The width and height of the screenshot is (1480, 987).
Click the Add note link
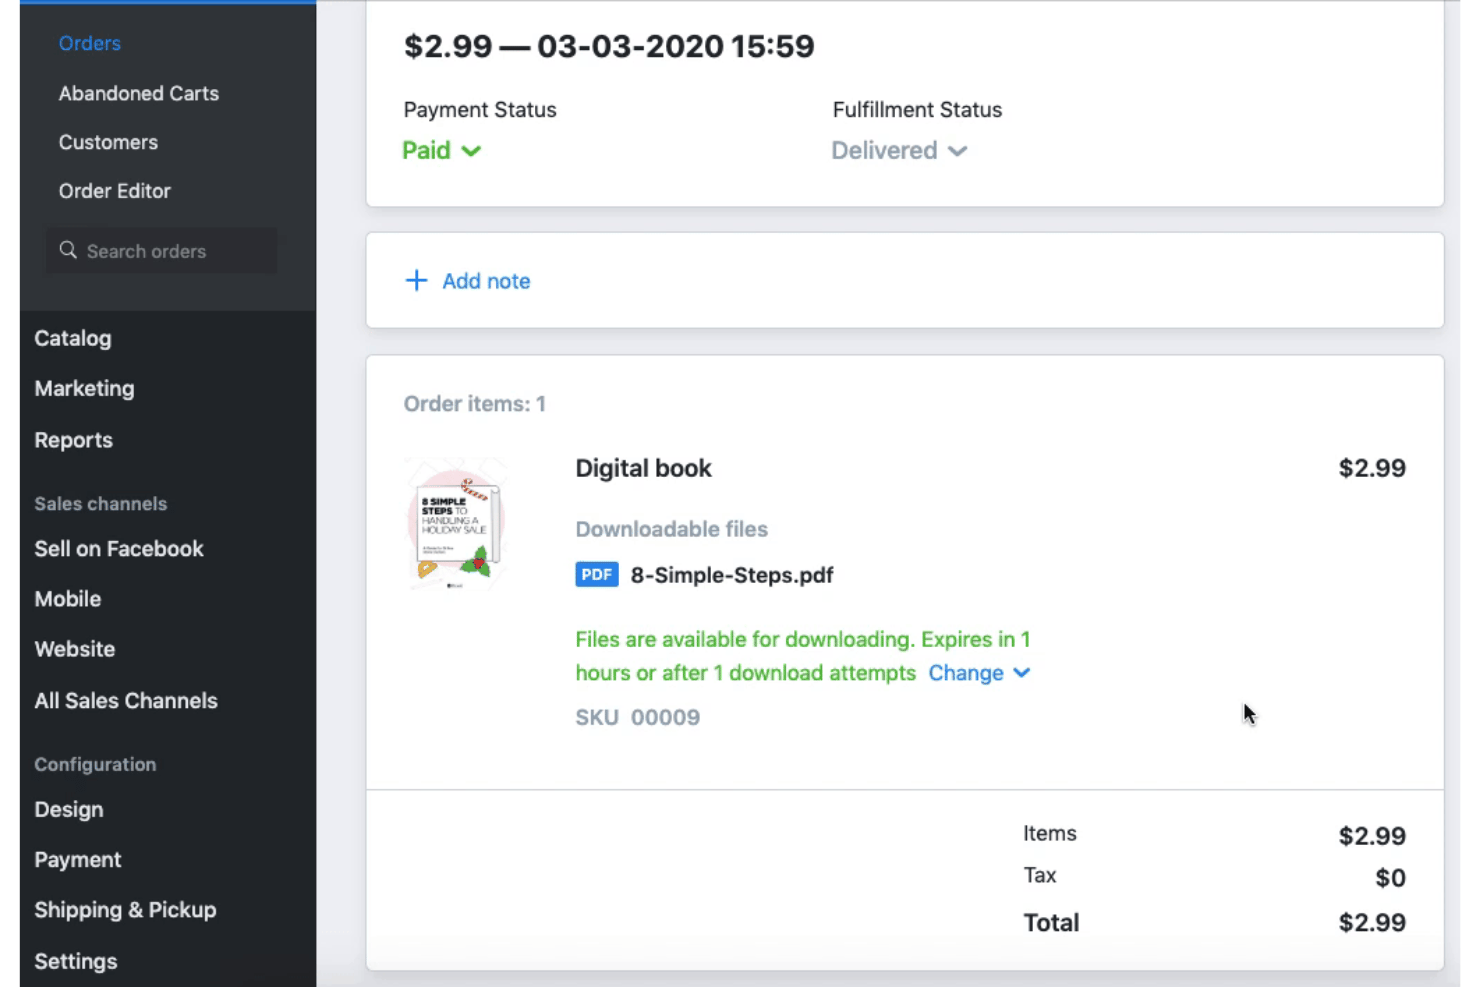tap(486, 281)
